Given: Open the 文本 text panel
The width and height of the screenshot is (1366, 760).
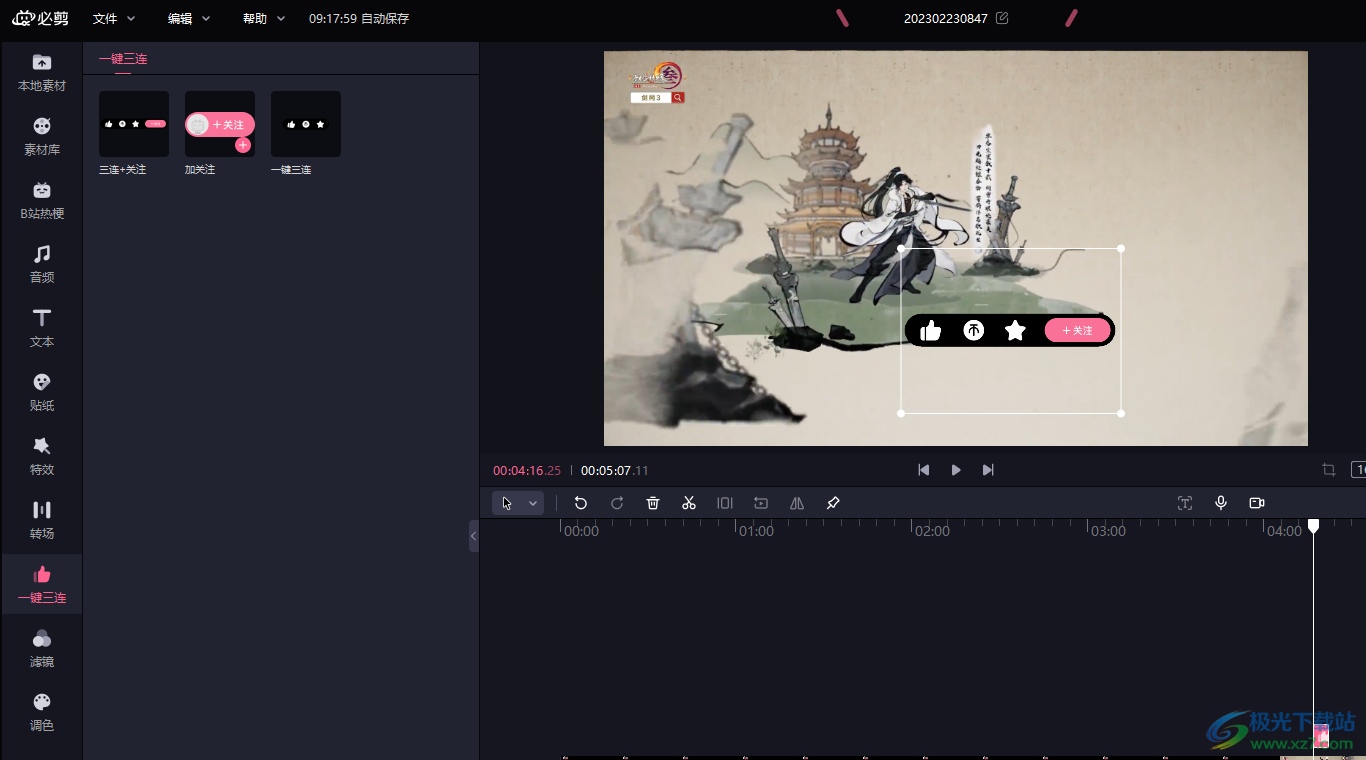Looking at the screenshot, I should [42, 329].
